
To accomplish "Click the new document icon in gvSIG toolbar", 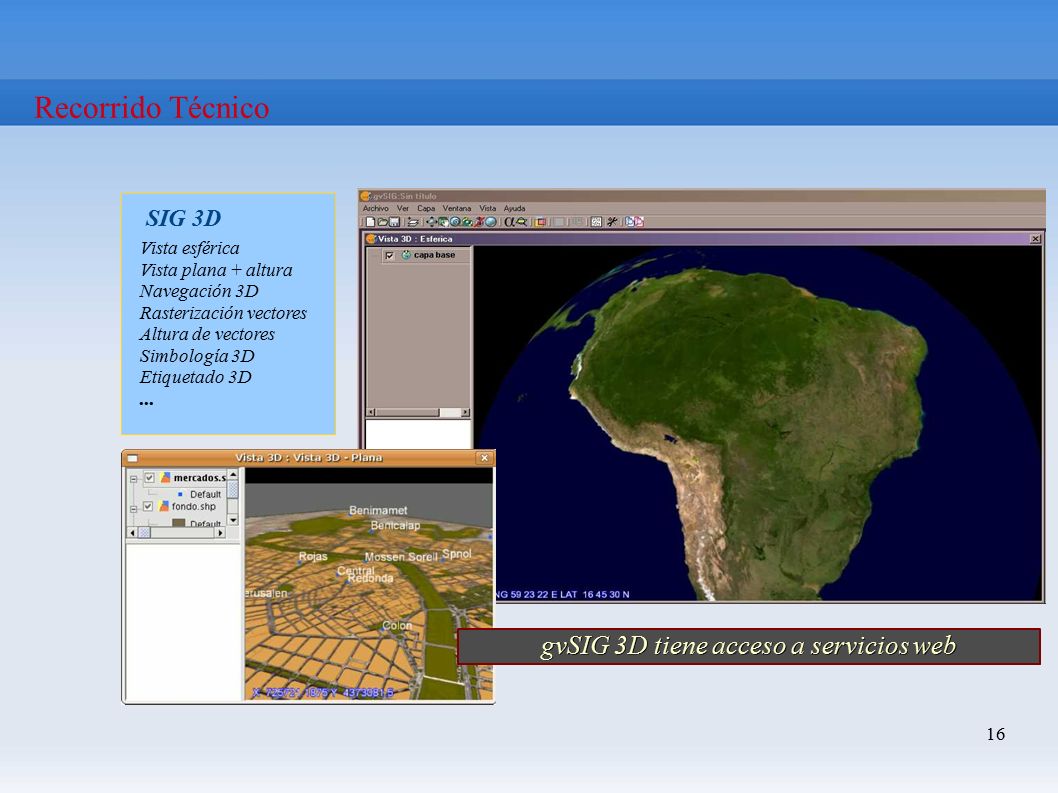I will [370, 222].
